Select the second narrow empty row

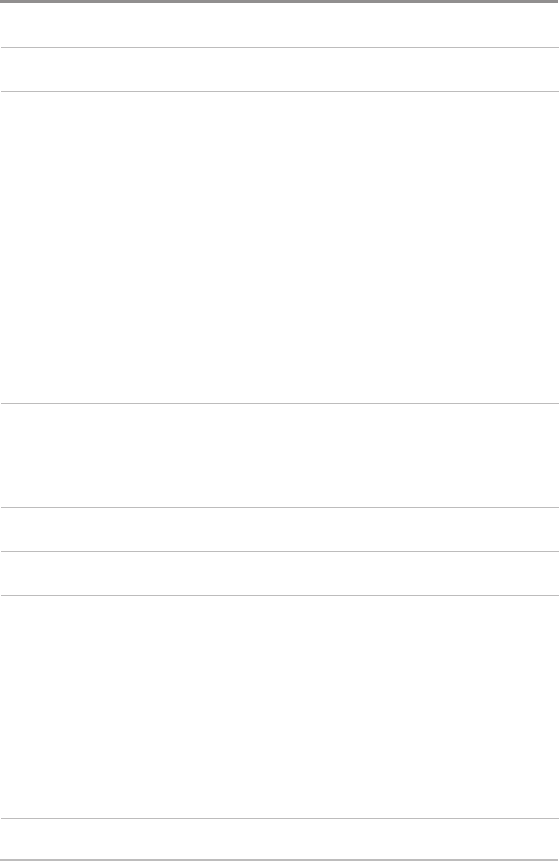[x=280, y=69]
